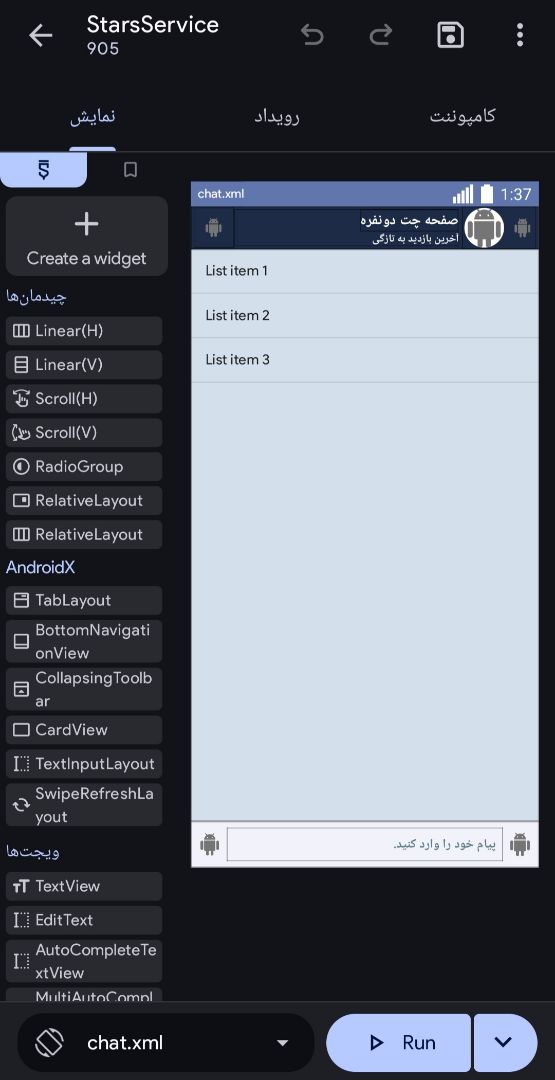Screen dimensions: 555x1080
Task: Switch to the رویداد tab
Action: 277,116
